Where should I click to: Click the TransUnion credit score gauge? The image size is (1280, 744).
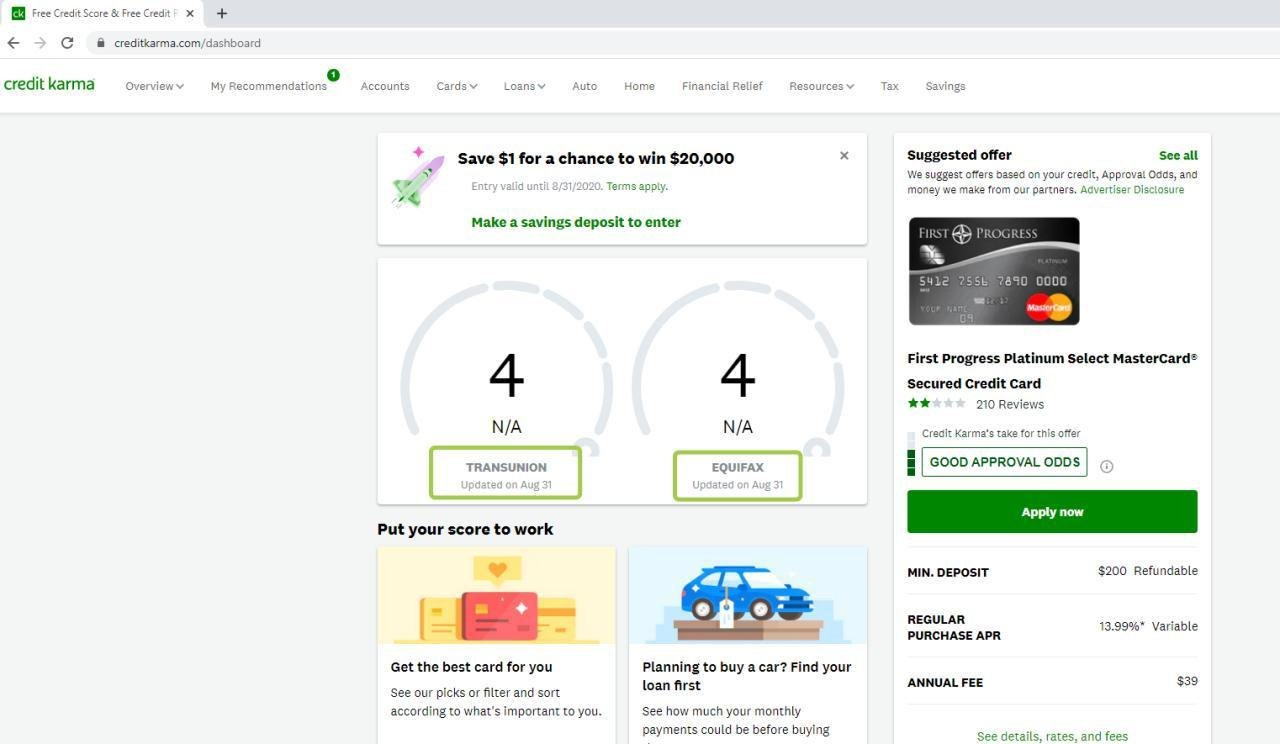click(x=506, y=370)
